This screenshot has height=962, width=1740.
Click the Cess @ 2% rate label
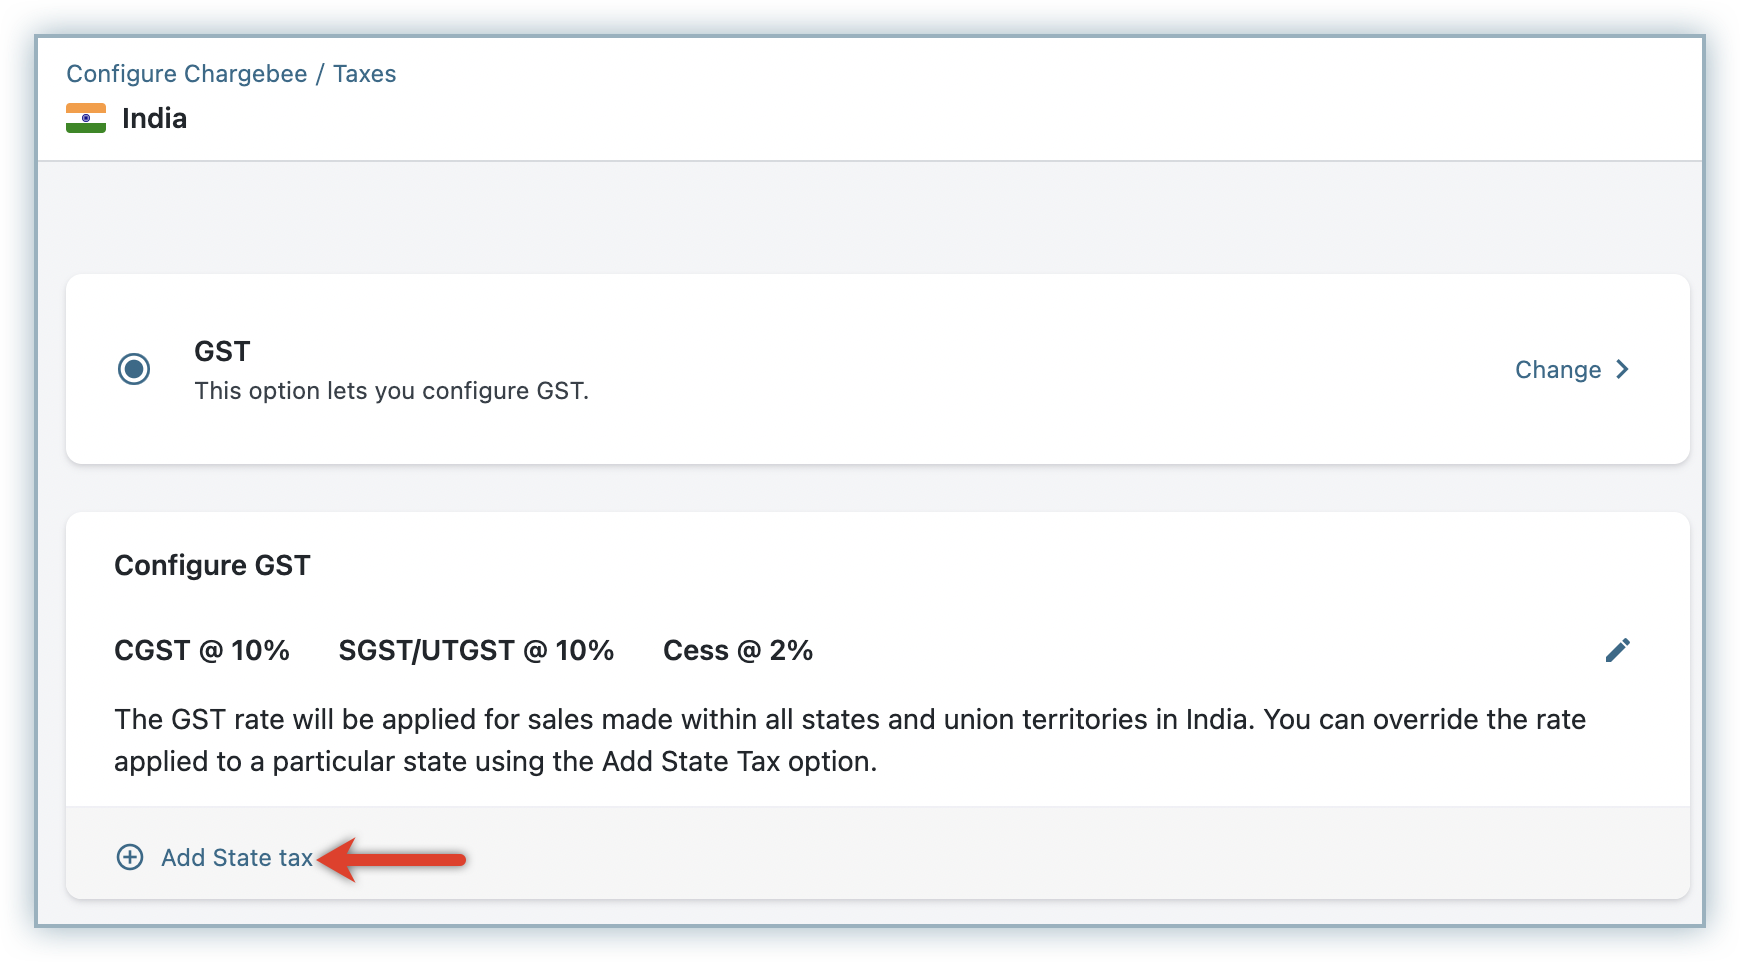[x=738, y=650]
